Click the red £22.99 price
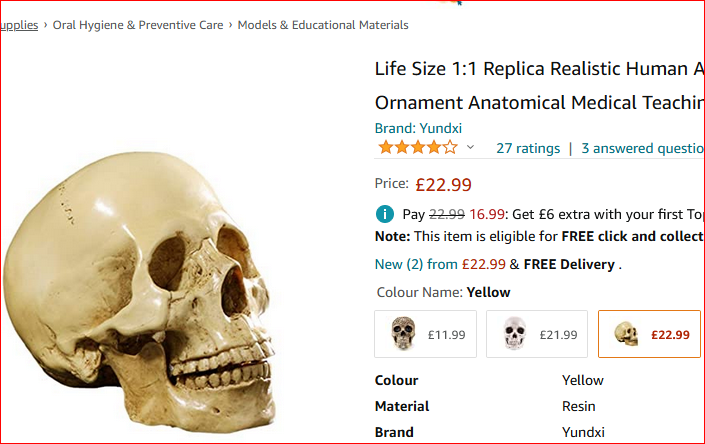 tap(443, 184)
